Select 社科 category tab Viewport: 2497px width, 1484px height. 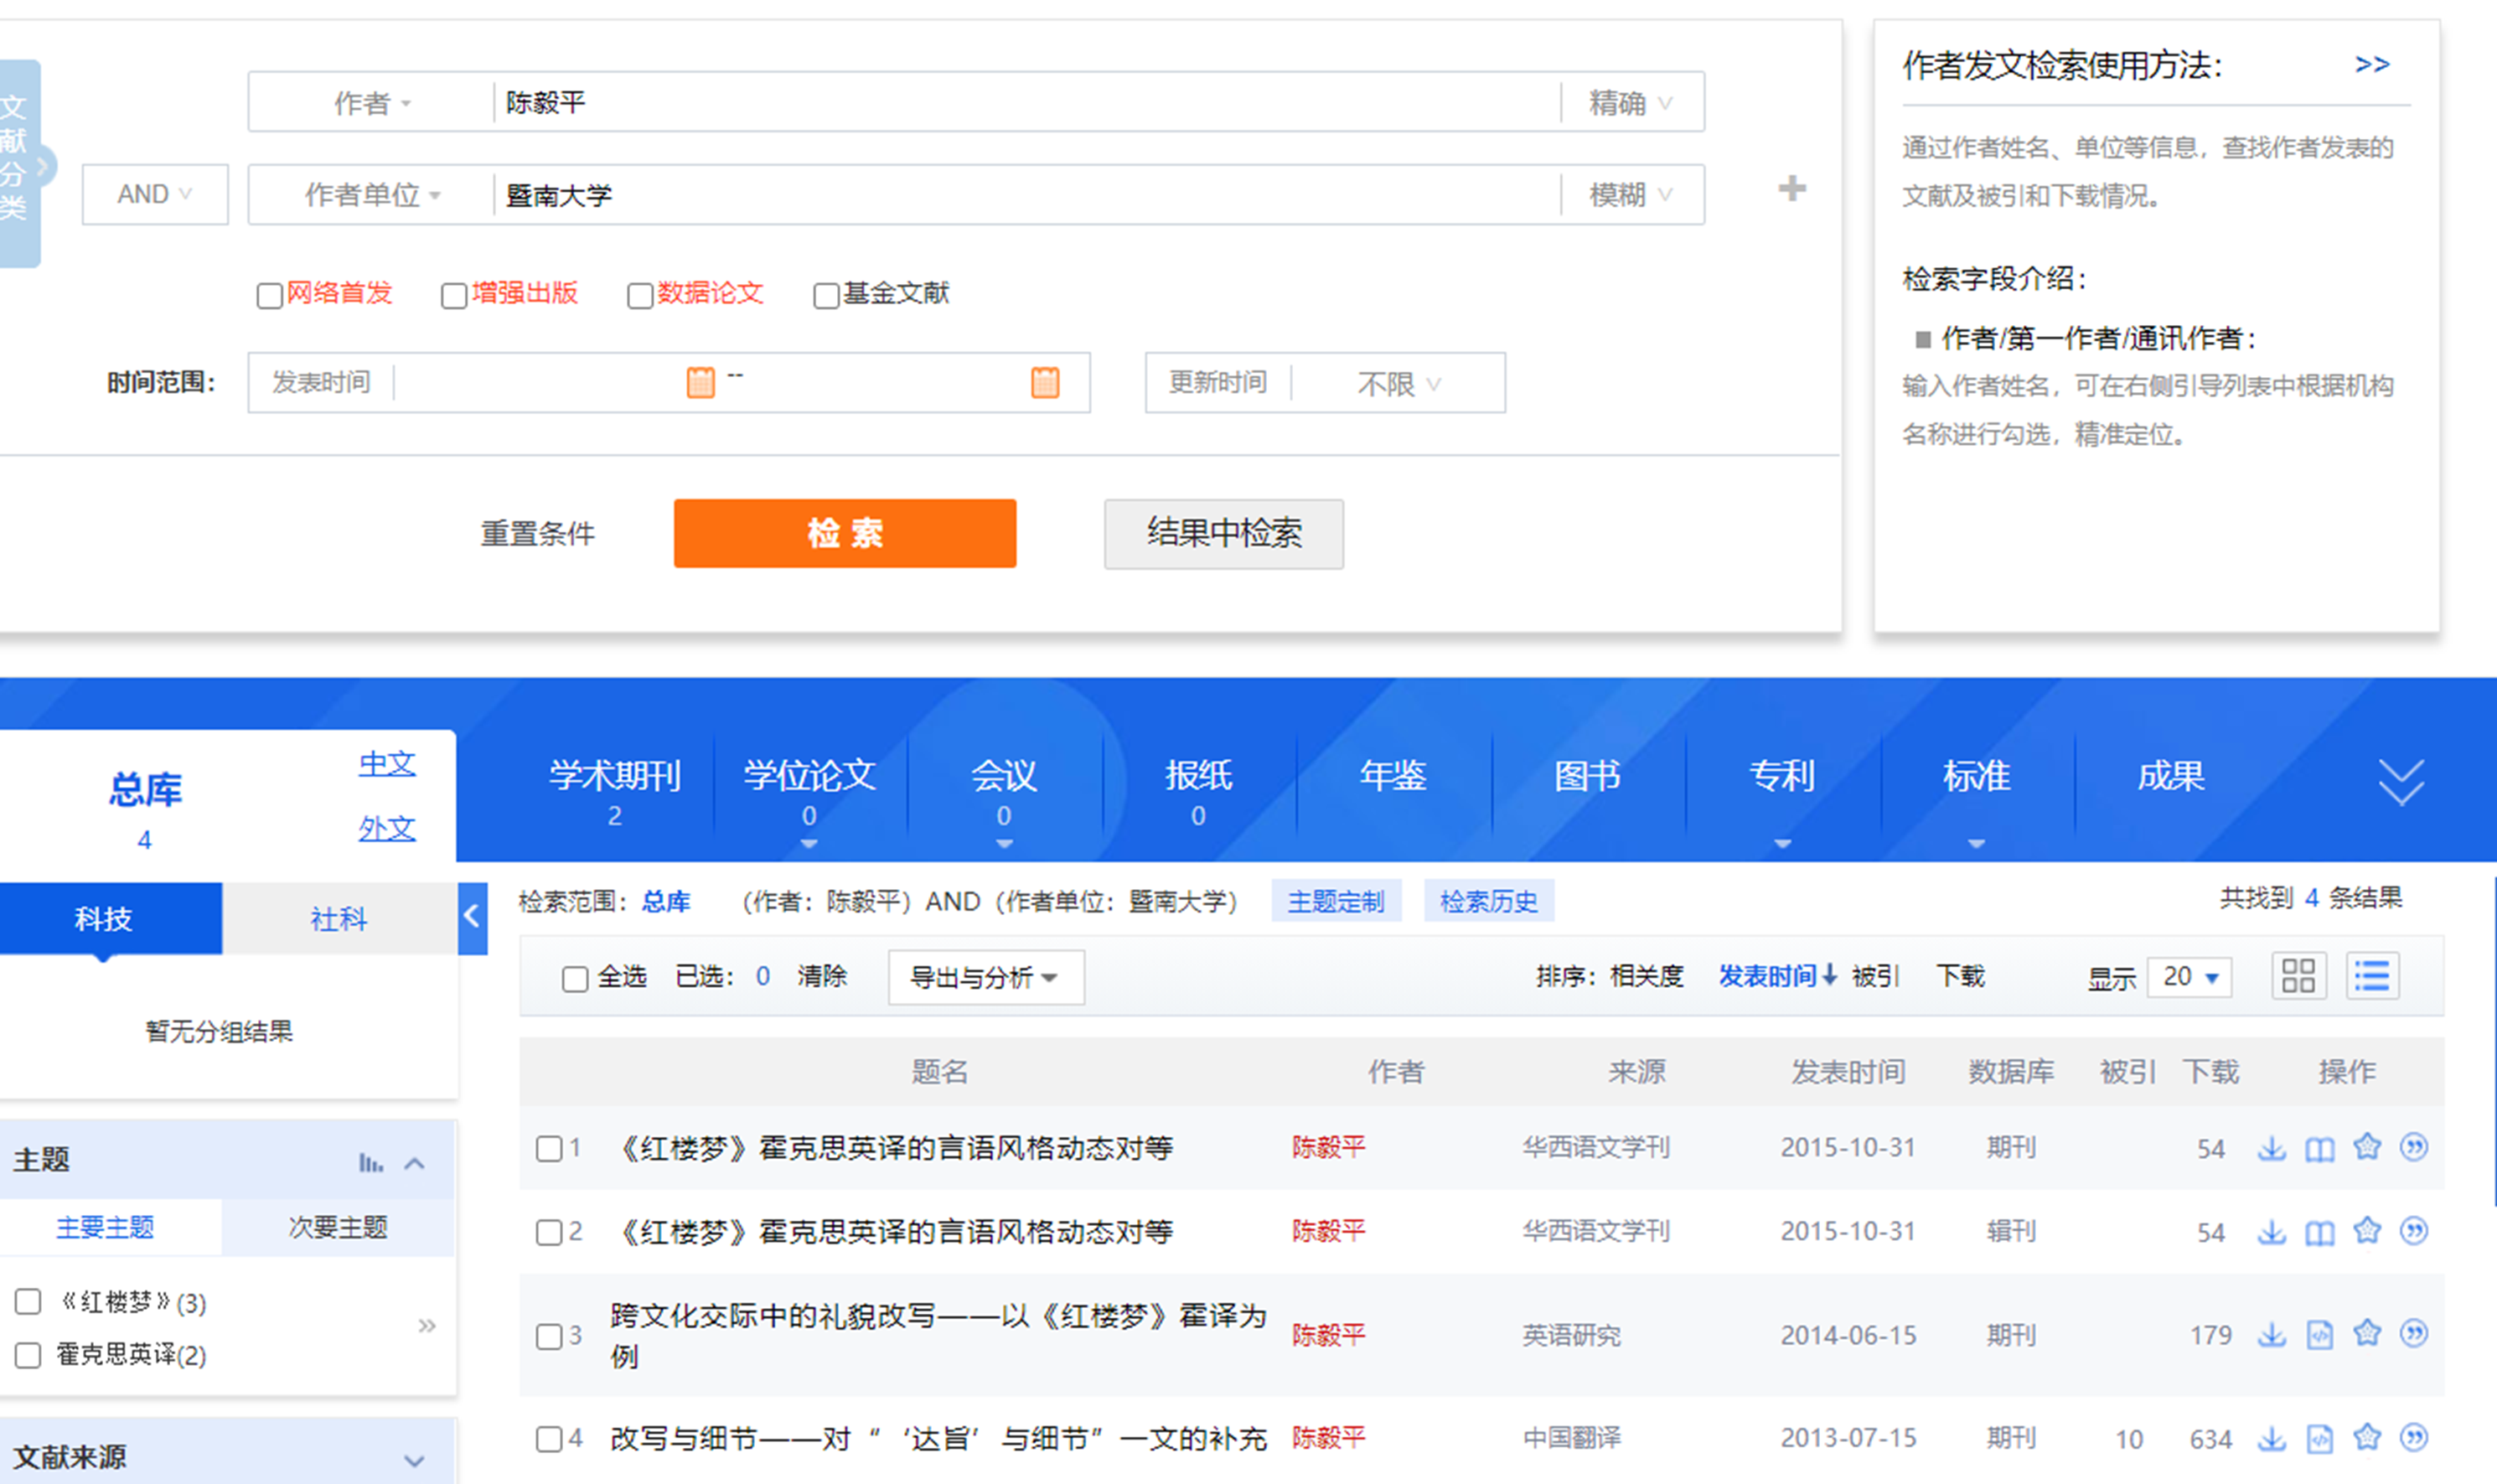point(339,918)
